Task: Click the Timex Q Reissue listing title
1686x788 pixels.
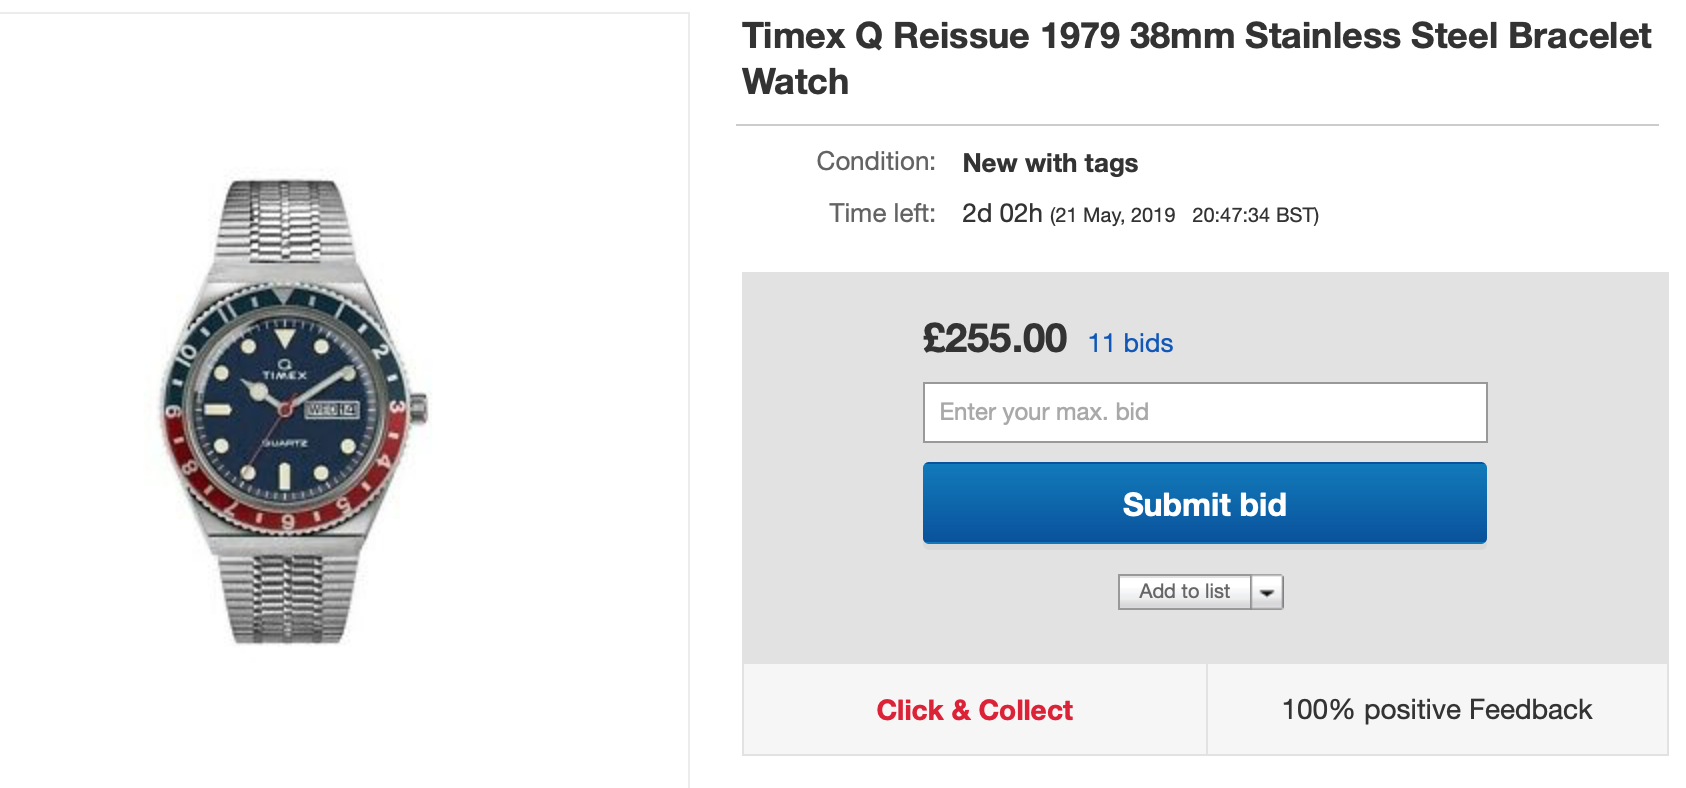Action: pos(1195,58)
